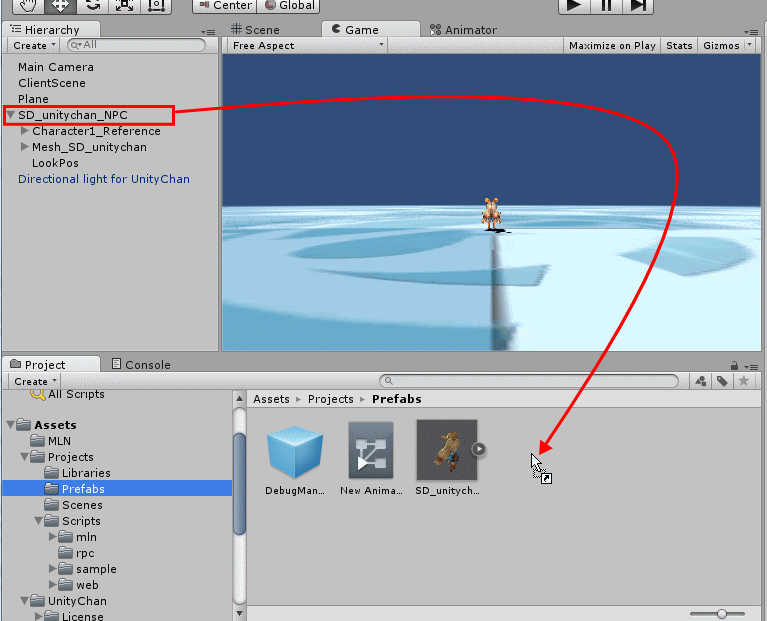Expand the sample folder
Image resolution: width=767 pixels, height=621 pixels.
click(52, 569)
